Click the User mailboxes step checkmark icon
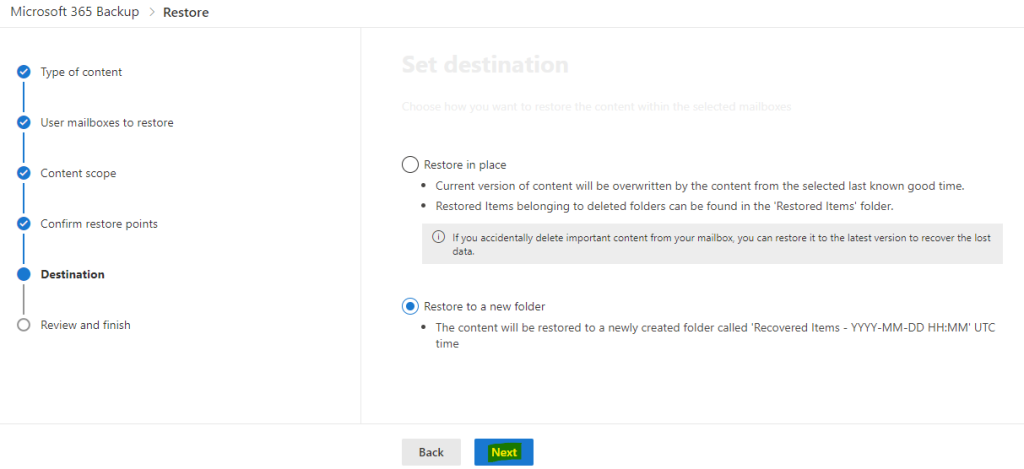Viewport: 1024px width, 469px height. click(24, 122)
